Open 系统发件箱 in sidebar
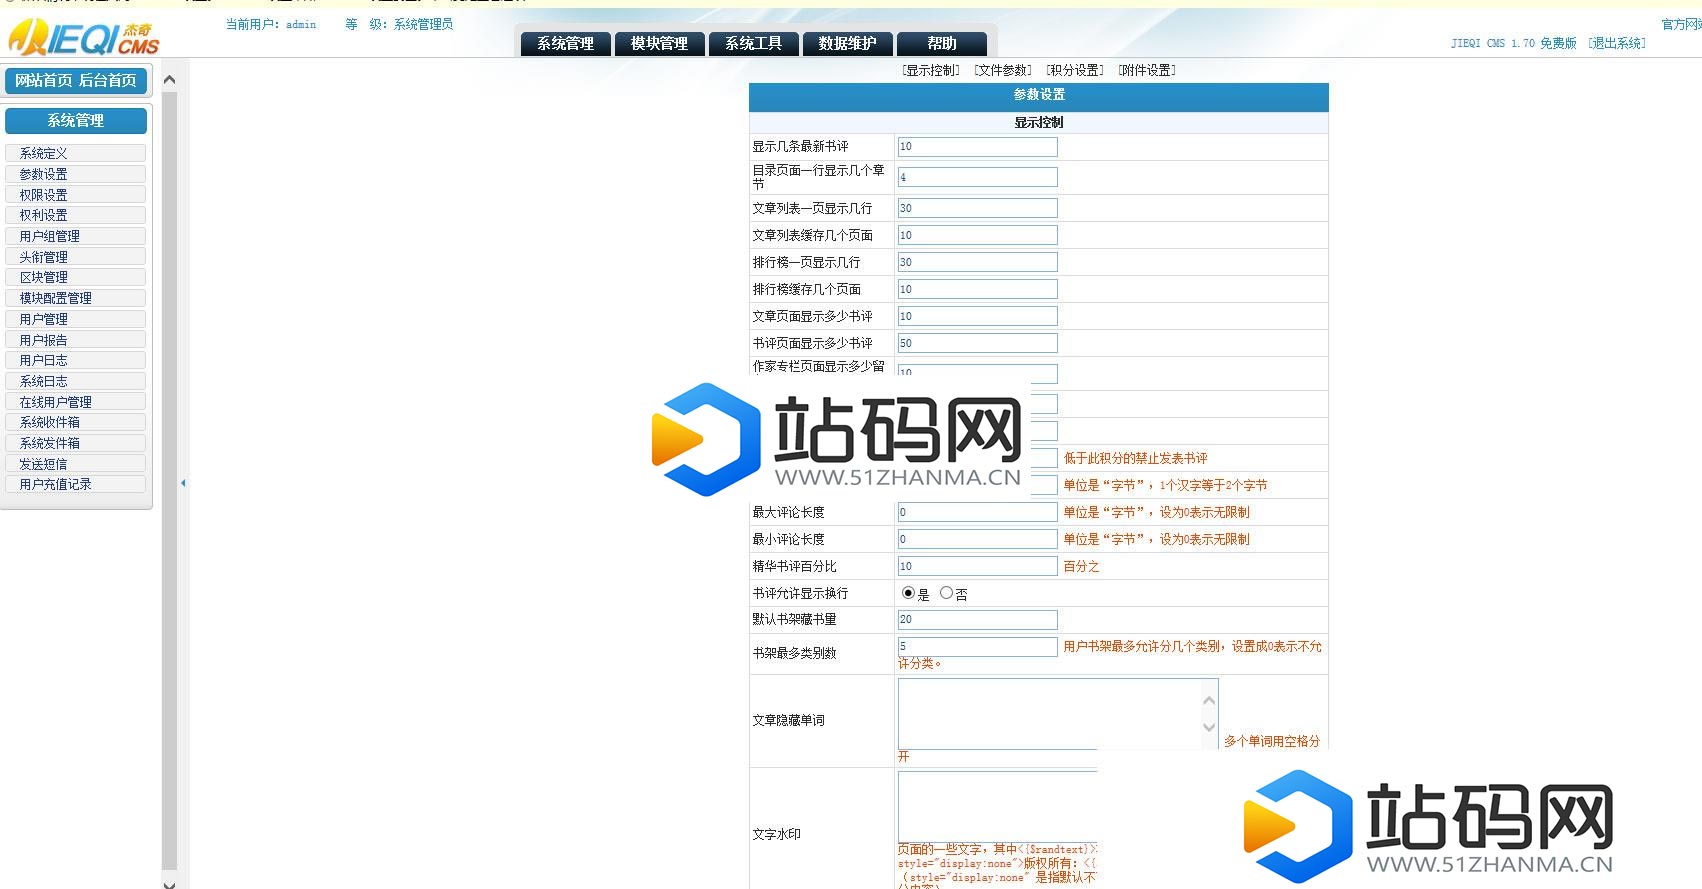Screen dimensions: 1702x889 tap(76, 443)
